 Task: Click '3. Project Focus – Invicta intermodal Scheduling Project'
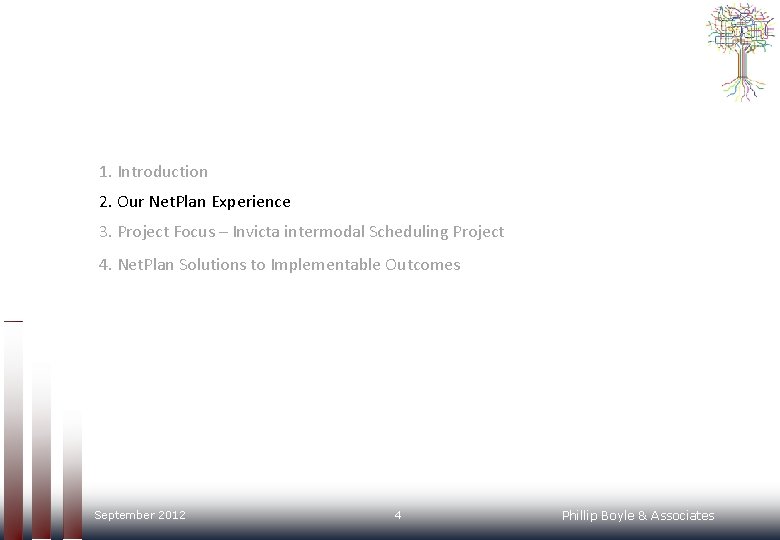[301, 232]
